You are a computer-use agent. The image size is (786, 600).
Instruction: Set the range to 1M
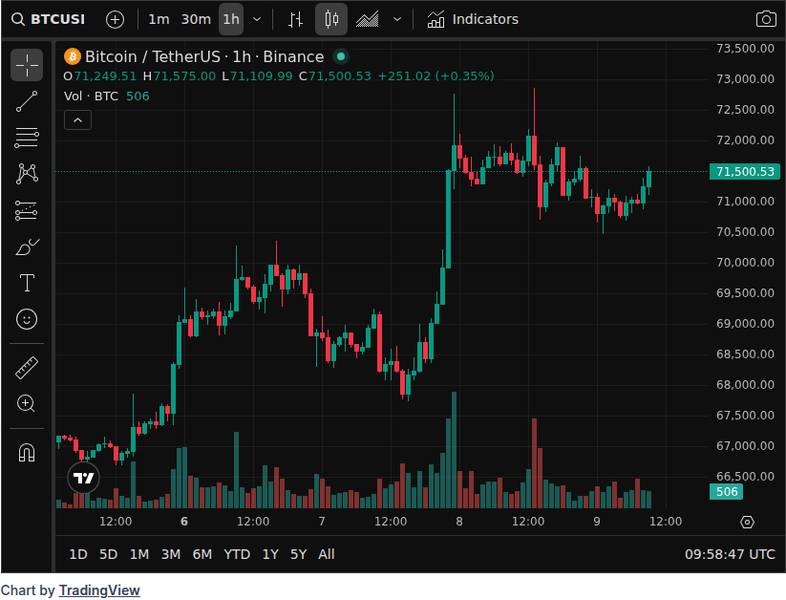139,554
